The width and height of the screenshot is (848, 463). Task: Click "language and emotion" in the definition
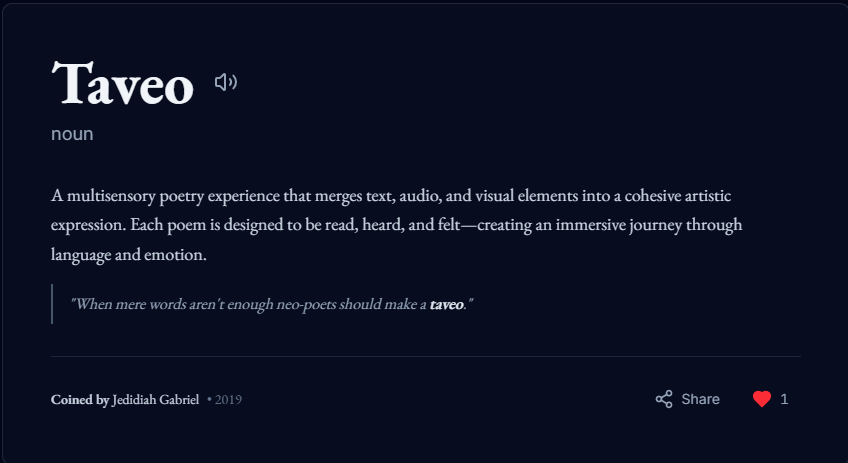(128, 254)
